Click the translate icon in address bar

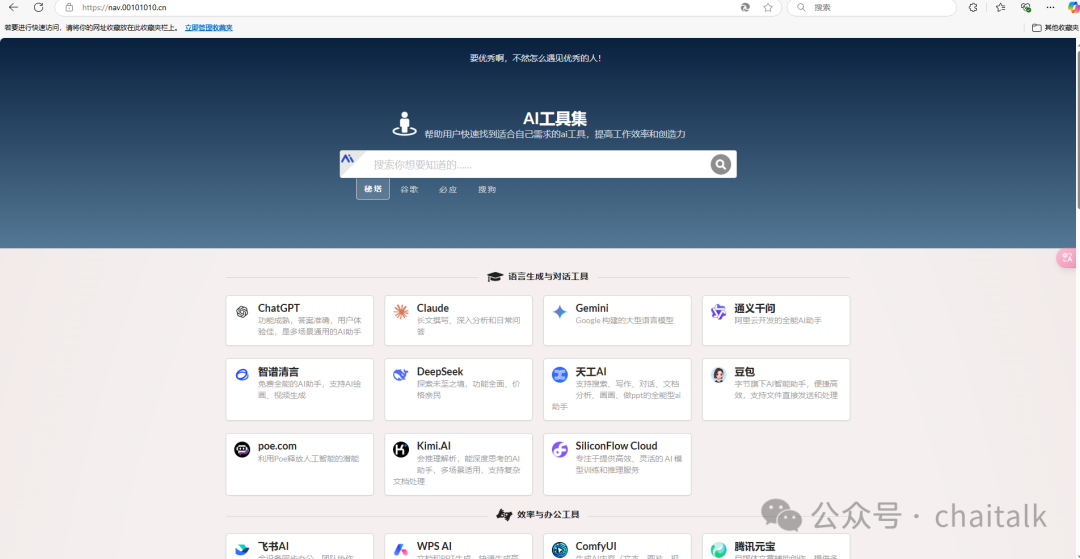[x=745, y=8]
